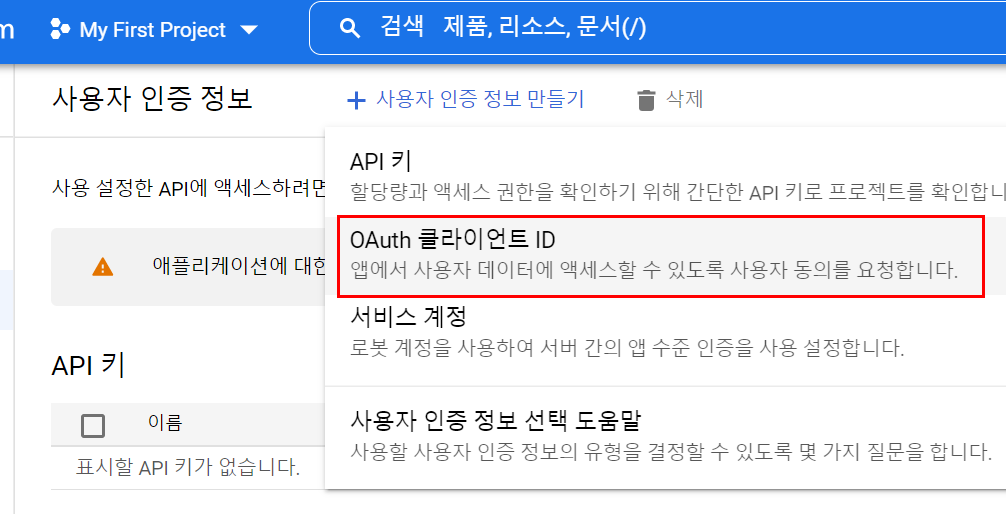
Task: Click the 사용 설정한 API에 액세스하려면 description text
Action: [189, 189]
